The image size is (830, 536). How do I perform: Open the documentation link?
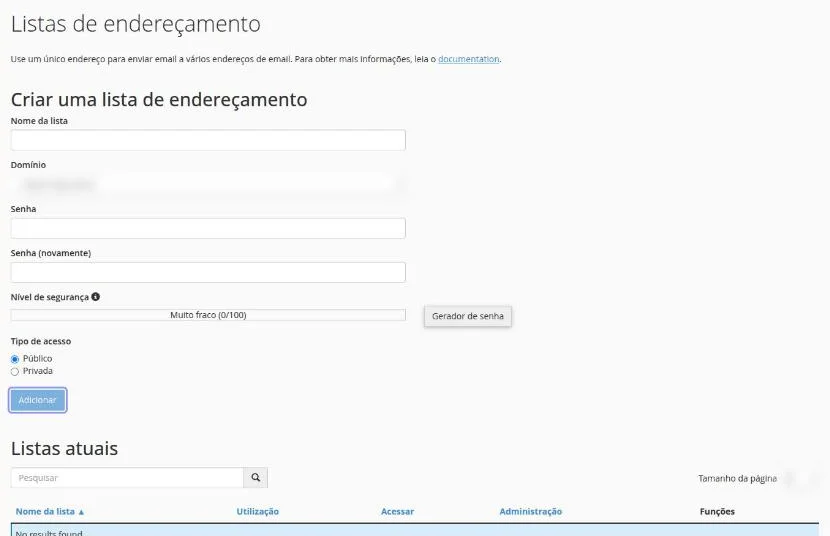(x=468, y=59)
